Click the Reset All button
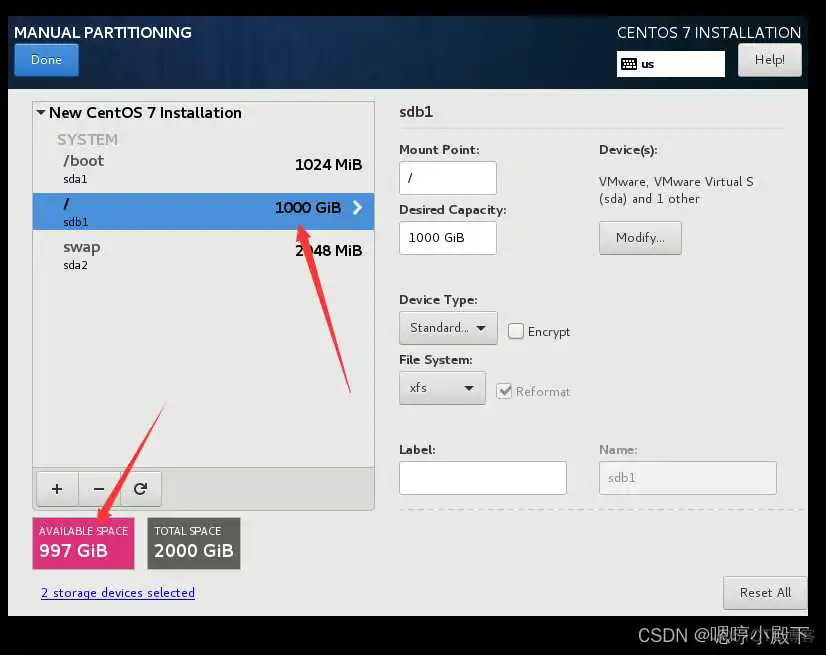 click(x=764, y=593)
